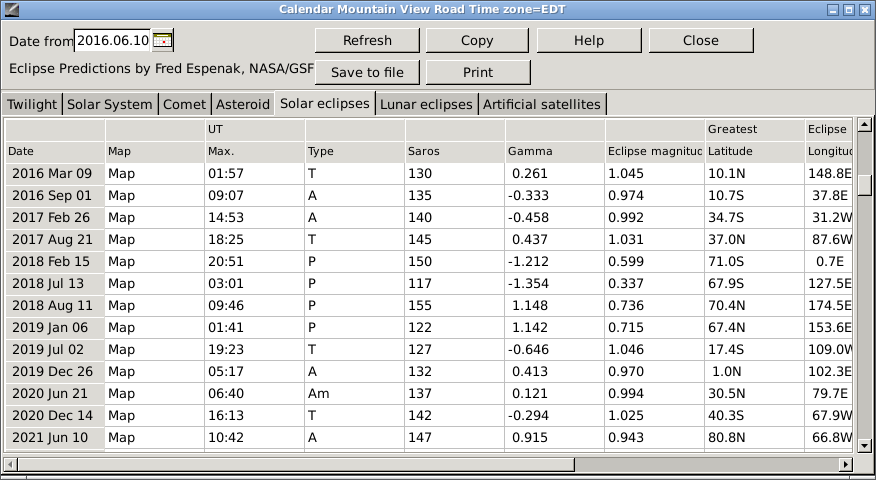Screen dimensions: 876x480
Task: Select the 2018 Feb 15 date cell
Action: (x=55, y=262)
